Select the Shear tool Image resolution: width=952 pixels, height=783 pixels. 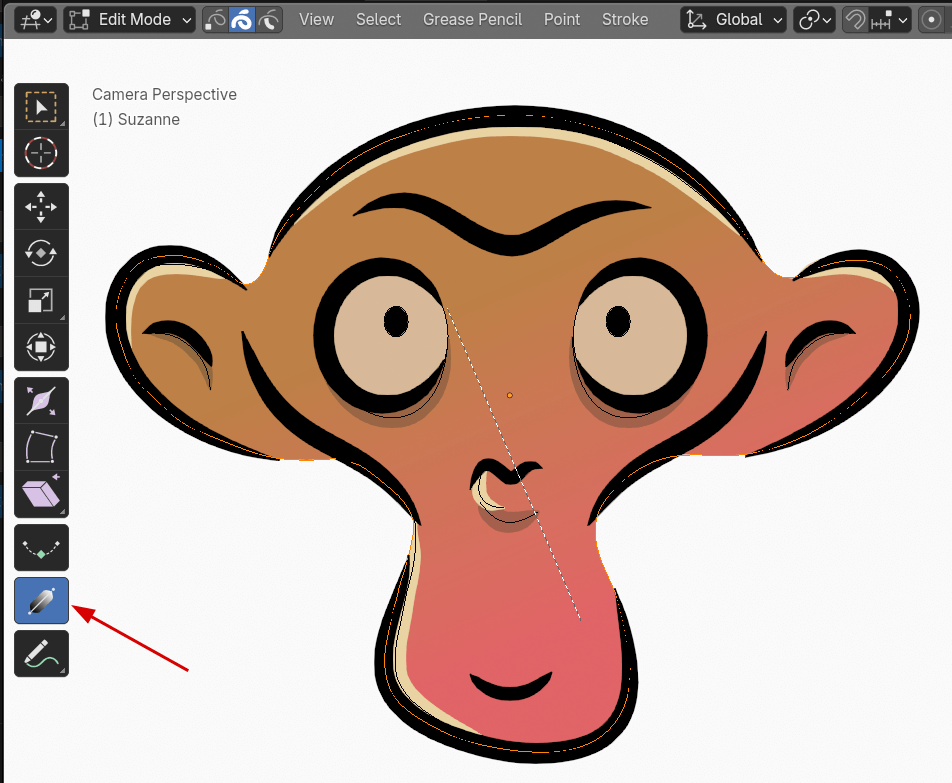(x=41, y=400)
